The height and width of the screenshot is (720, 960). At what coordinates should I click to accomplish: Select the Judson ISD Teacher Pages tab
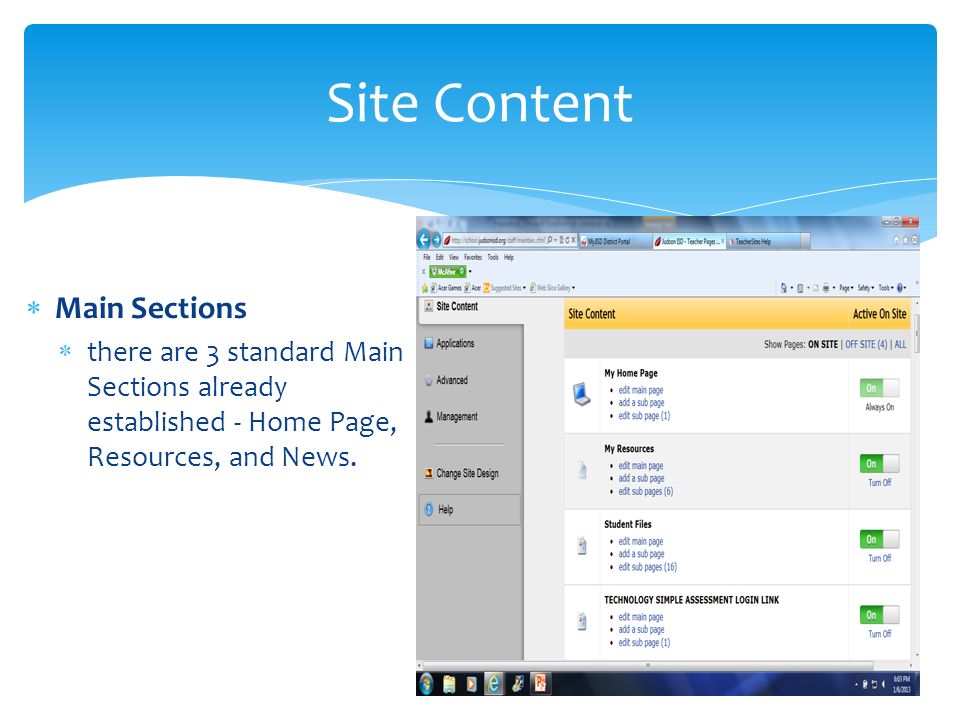tap(688, 241)
